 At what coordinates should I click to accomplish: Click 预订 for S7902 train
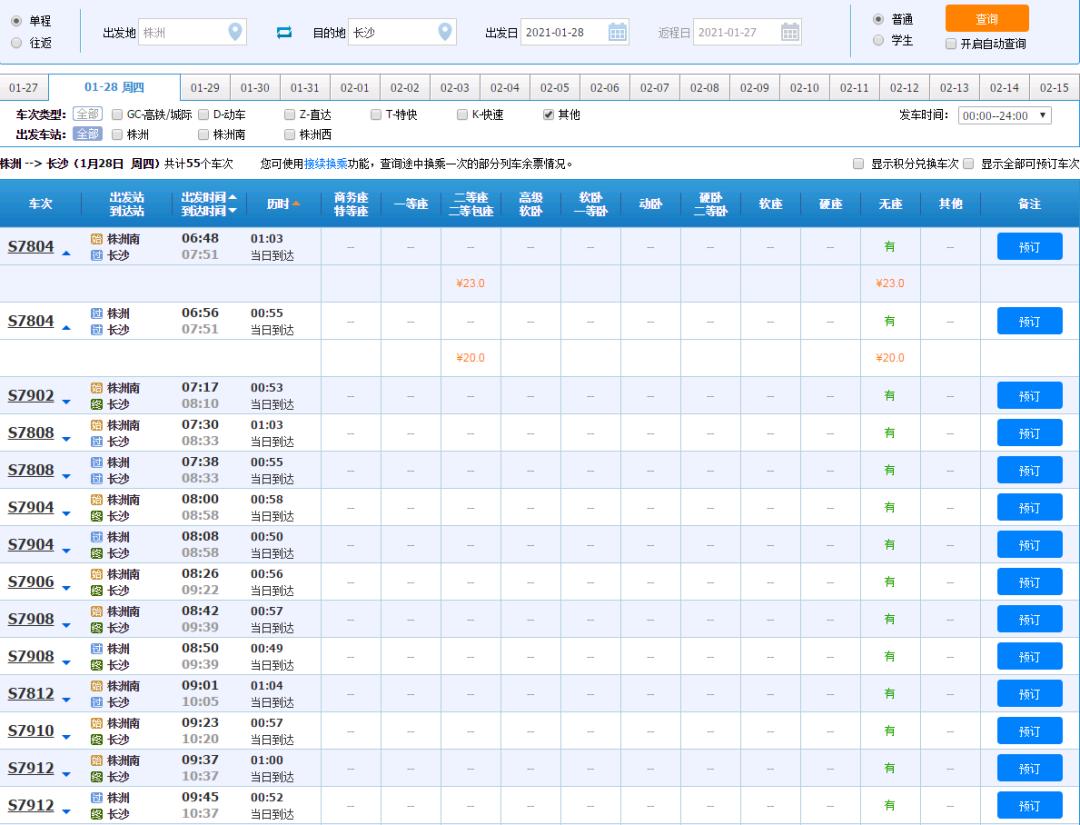1030,396
